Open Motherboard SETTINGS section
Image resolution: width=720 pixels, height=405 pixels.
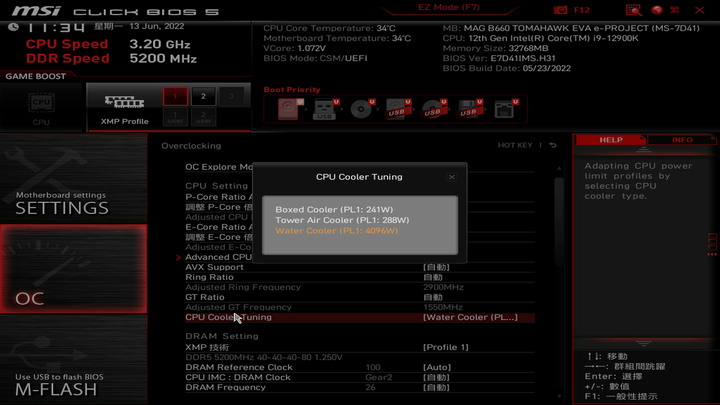click(x=73, y=179)
